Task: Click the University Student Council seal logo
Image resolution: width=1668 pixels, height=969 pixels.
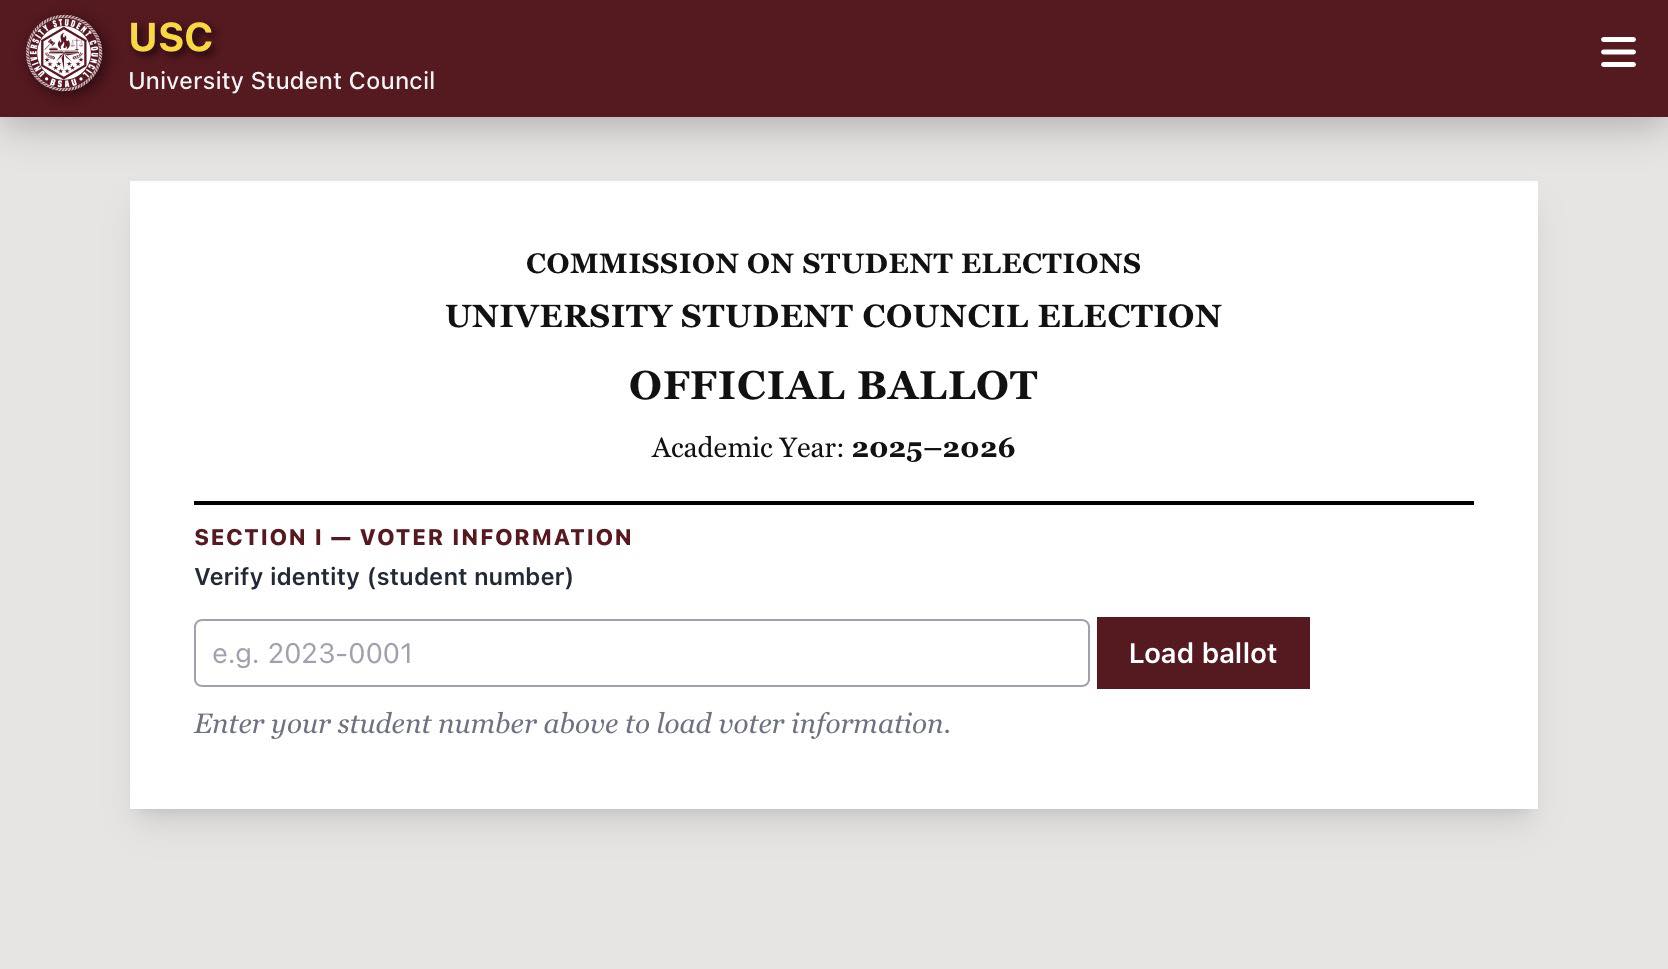Action: (64, 54)
